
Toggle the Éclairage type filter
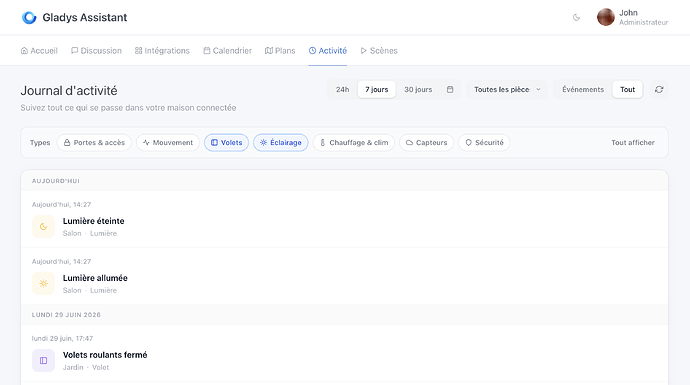point(280,143)
